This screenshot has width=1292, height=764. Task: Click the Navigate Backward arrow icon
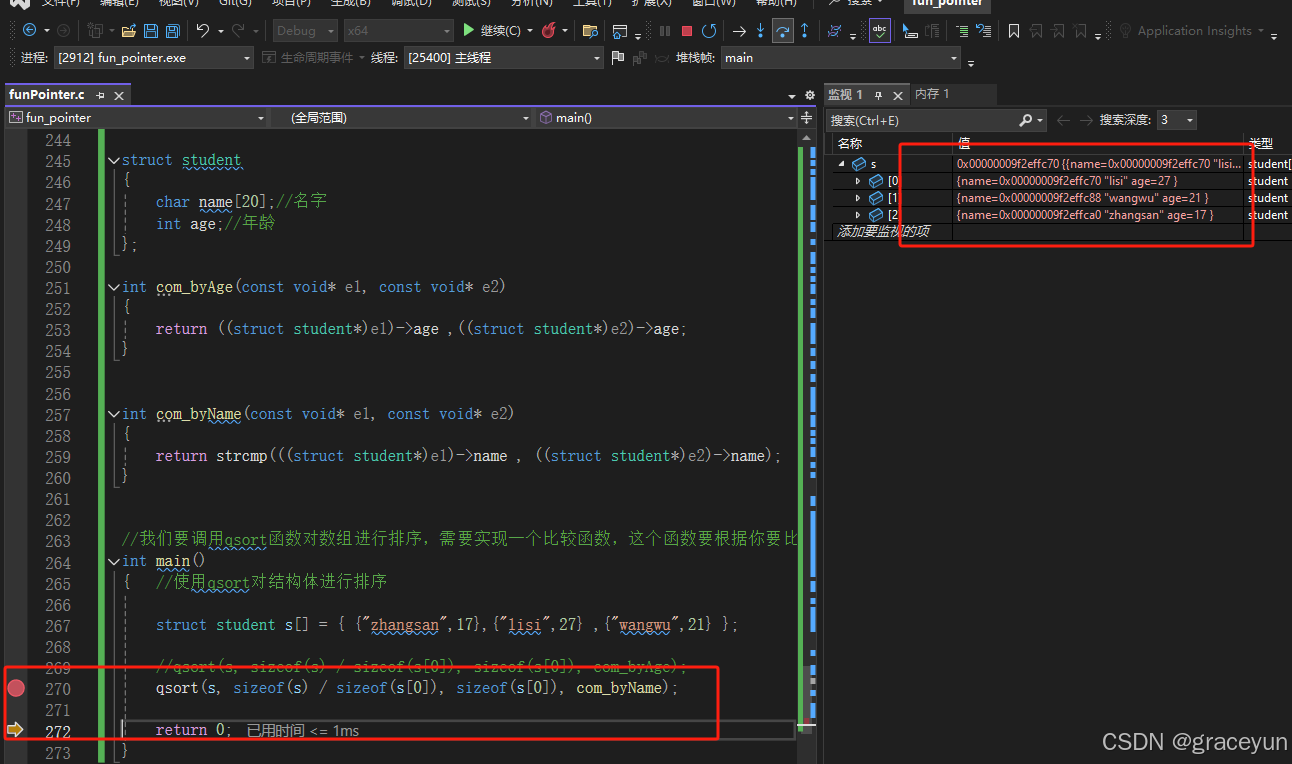27,31
